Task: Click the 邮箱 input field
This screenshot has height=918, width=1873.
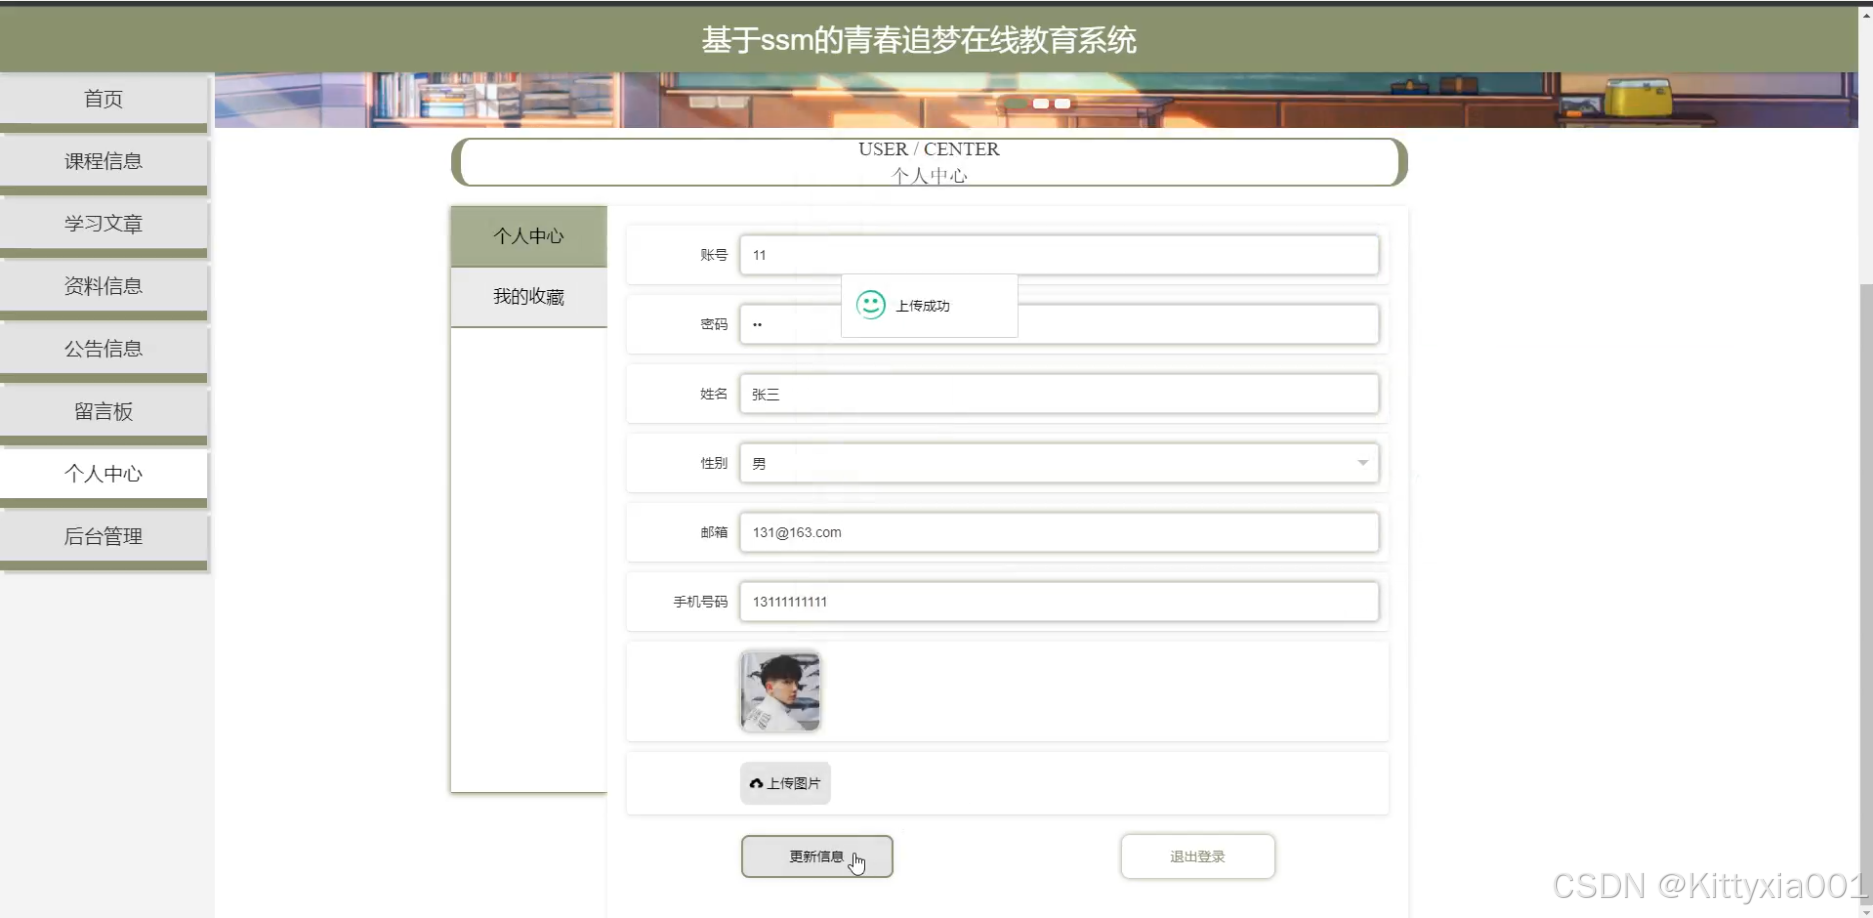Action: [x=1059, y=532]
